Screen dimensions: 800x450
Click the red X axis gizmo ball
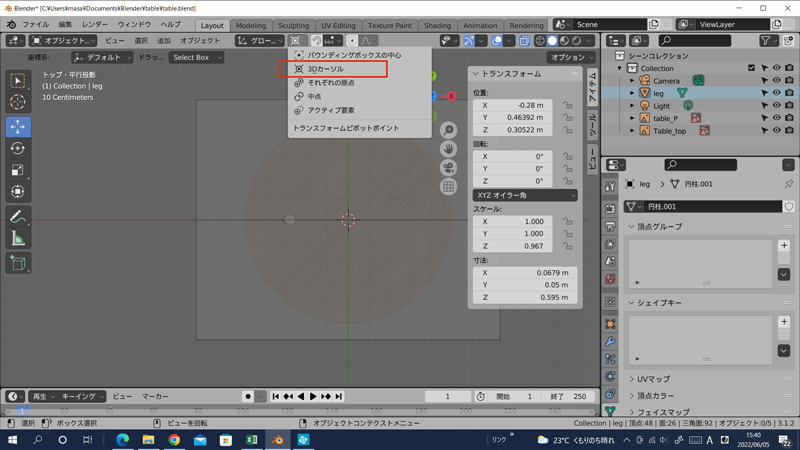[451, 96]
